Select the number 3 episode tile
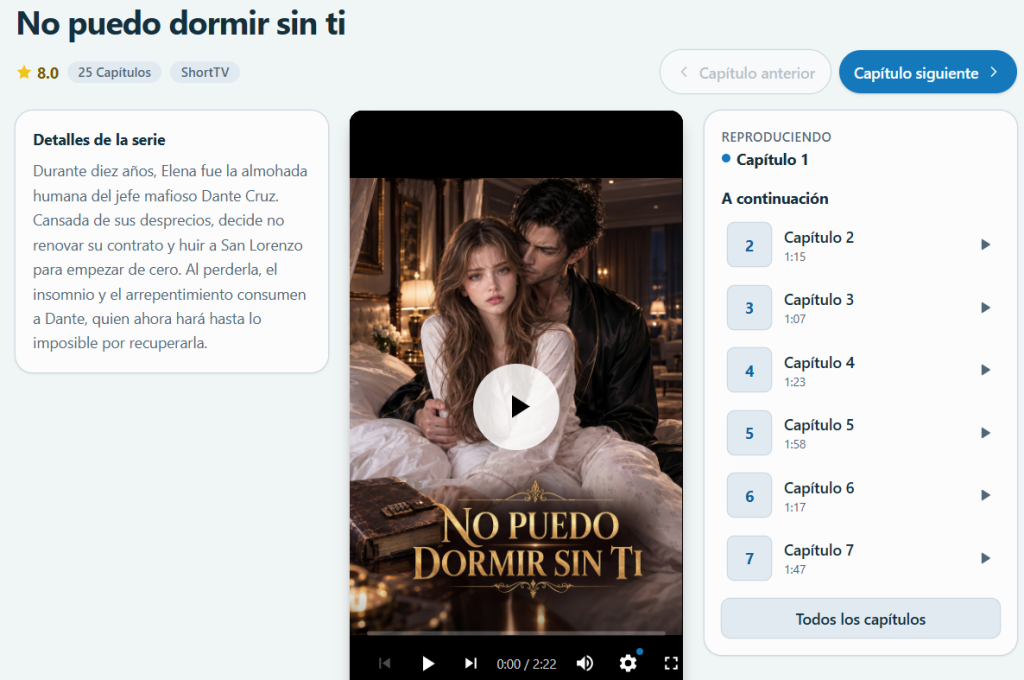 coord(749,308)
